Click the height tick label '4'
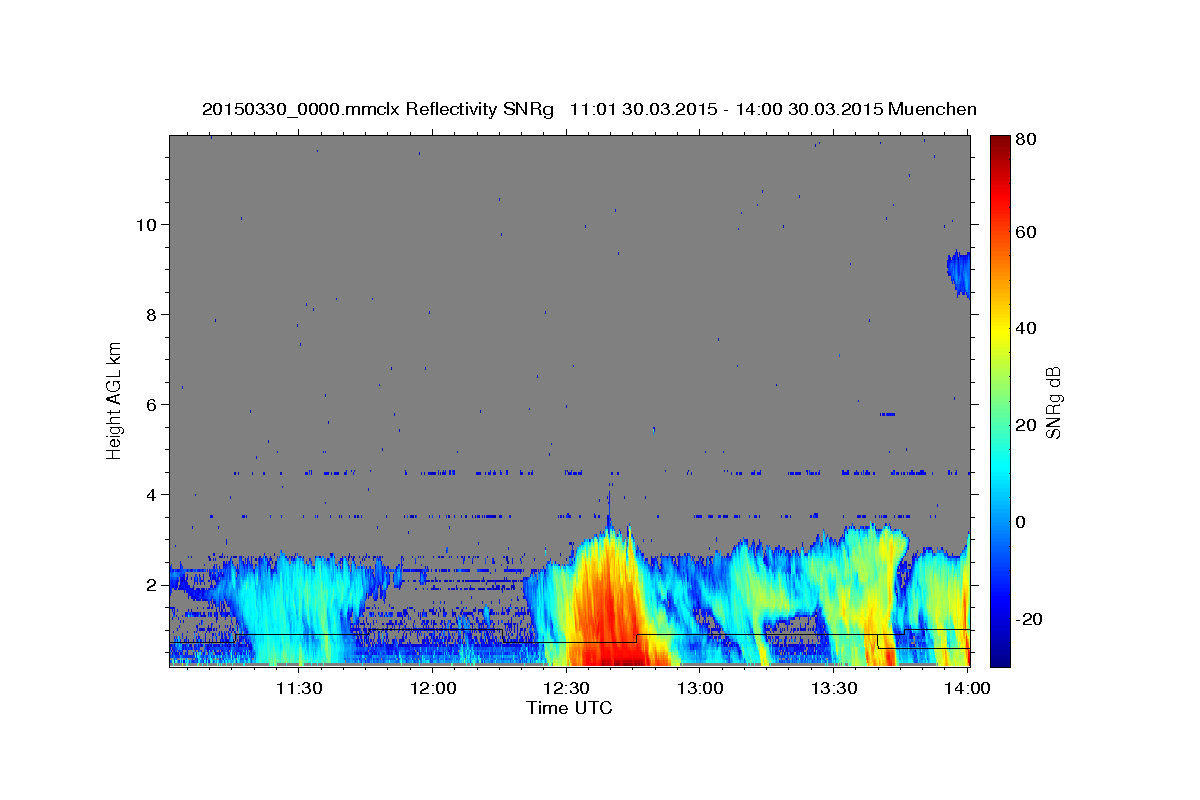 pyautogui.click(x=152, y=494)
